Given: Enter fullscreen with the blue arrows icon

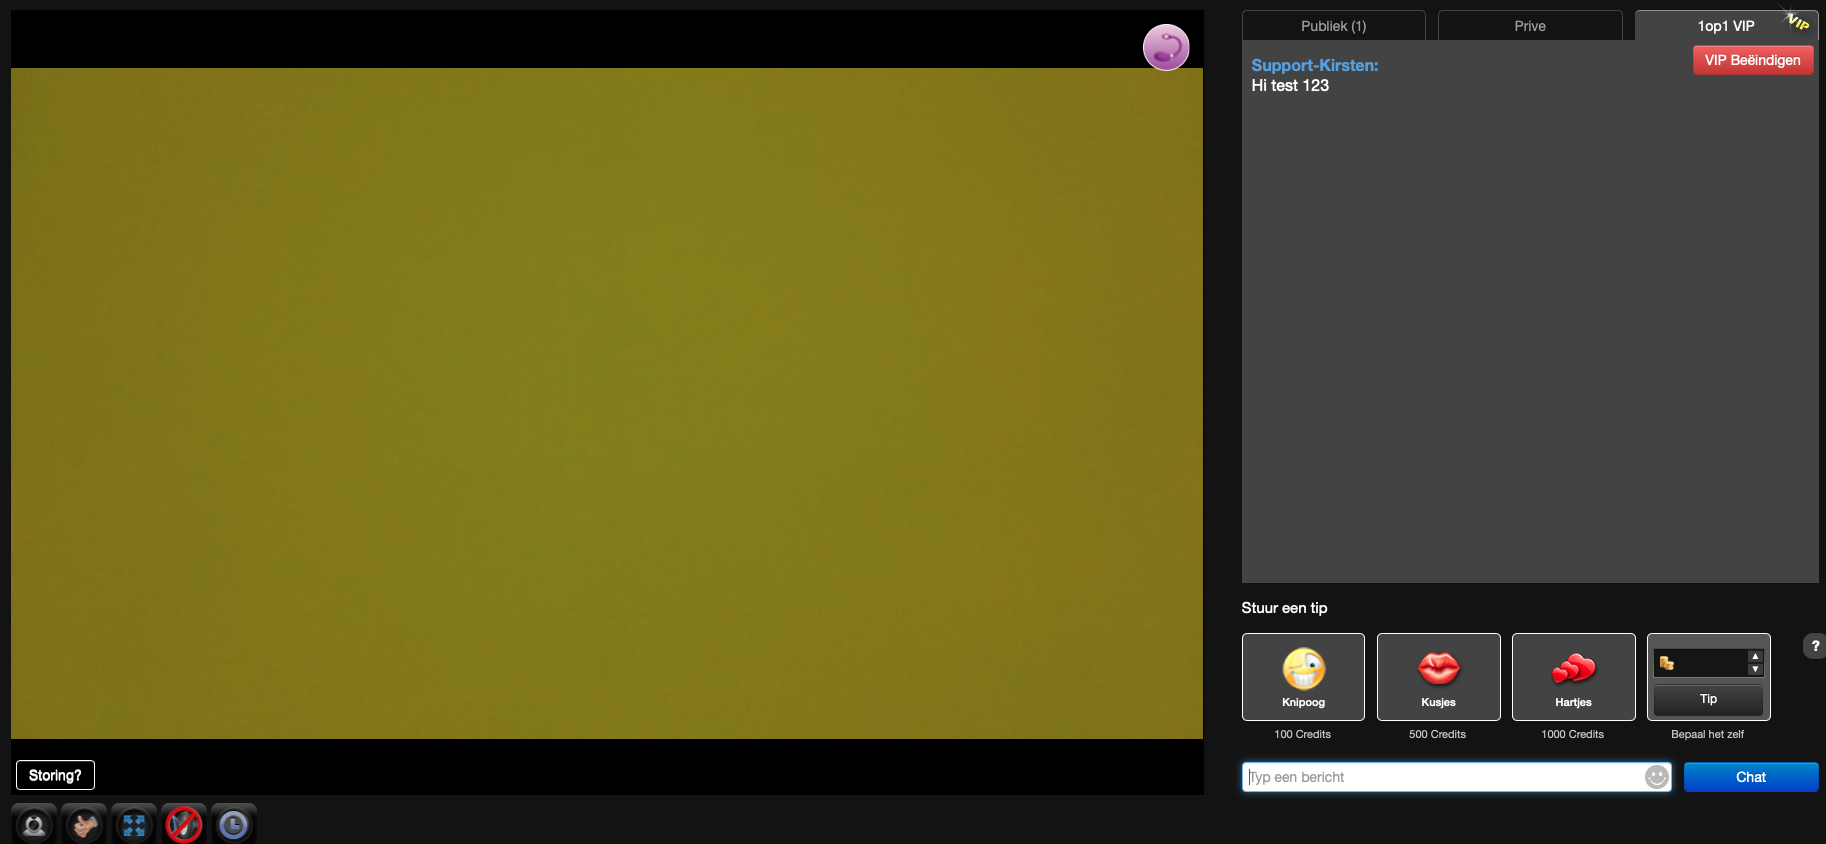Looking at the screenshot, I should tap(134, 825).
